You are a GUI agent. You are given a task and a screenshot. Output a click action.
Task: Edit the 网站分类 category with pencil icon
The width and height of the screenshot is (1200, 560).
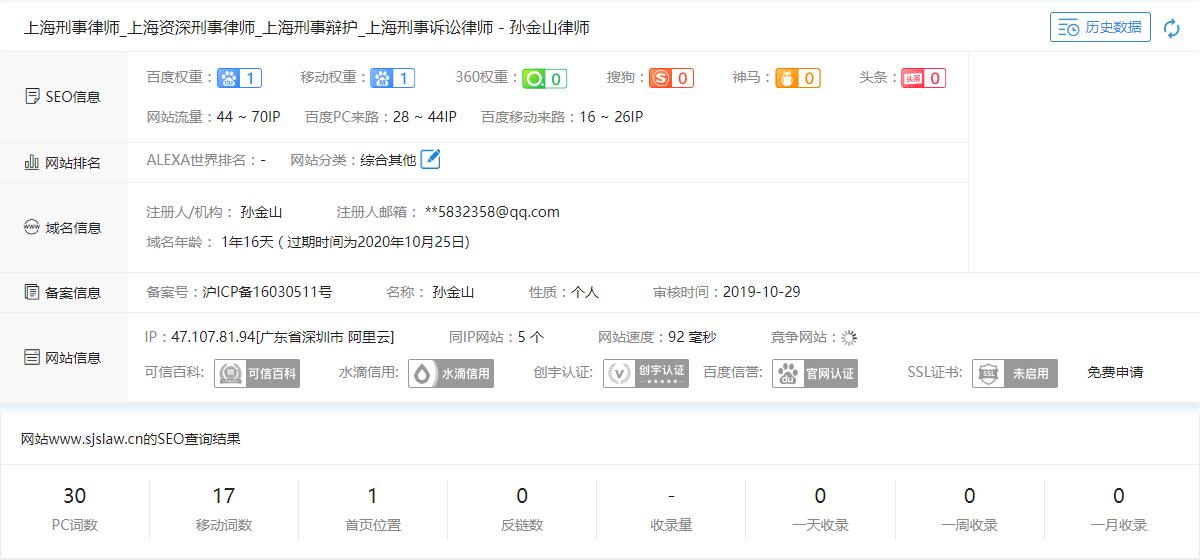pyautogui.click(x=430, y=159)
